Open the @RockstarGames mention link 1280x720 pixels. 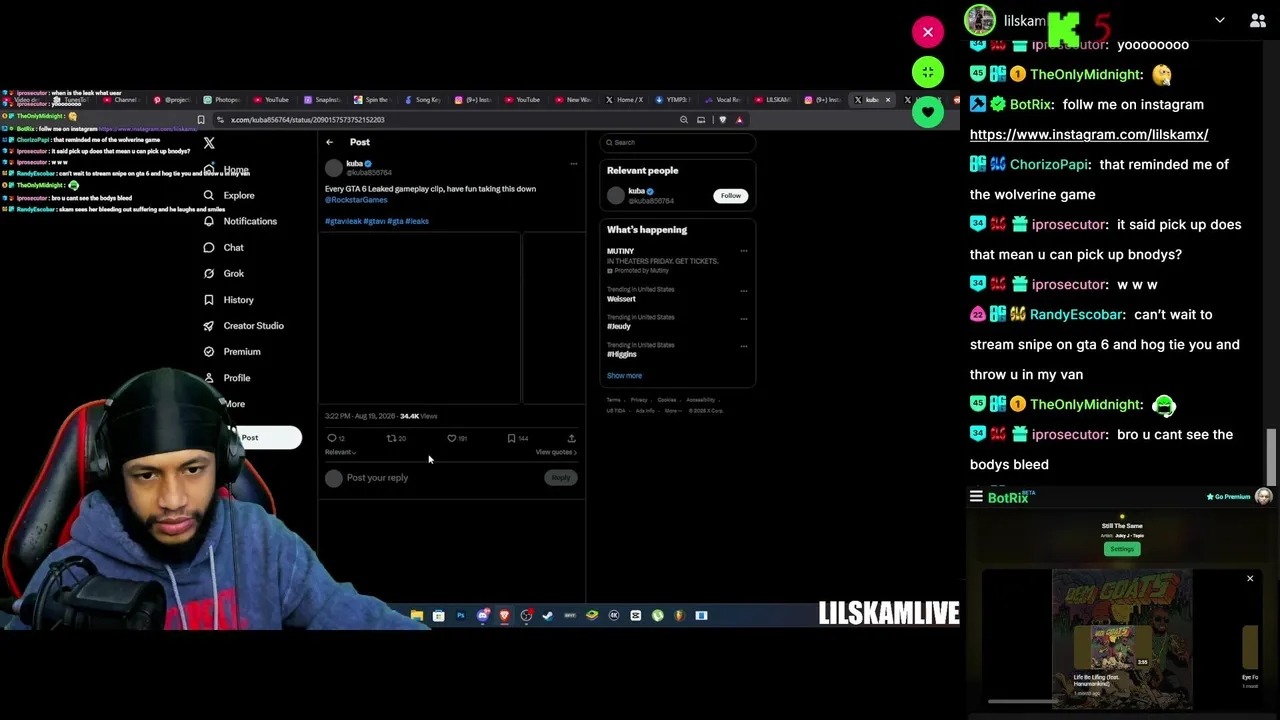click(x=356, y=200)
